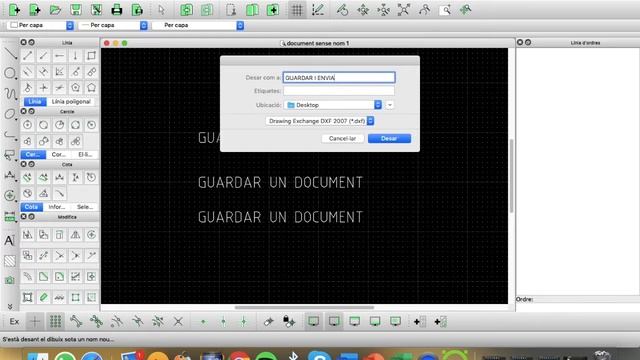Select the Center-Point circle tool

[x=27, y=125]
